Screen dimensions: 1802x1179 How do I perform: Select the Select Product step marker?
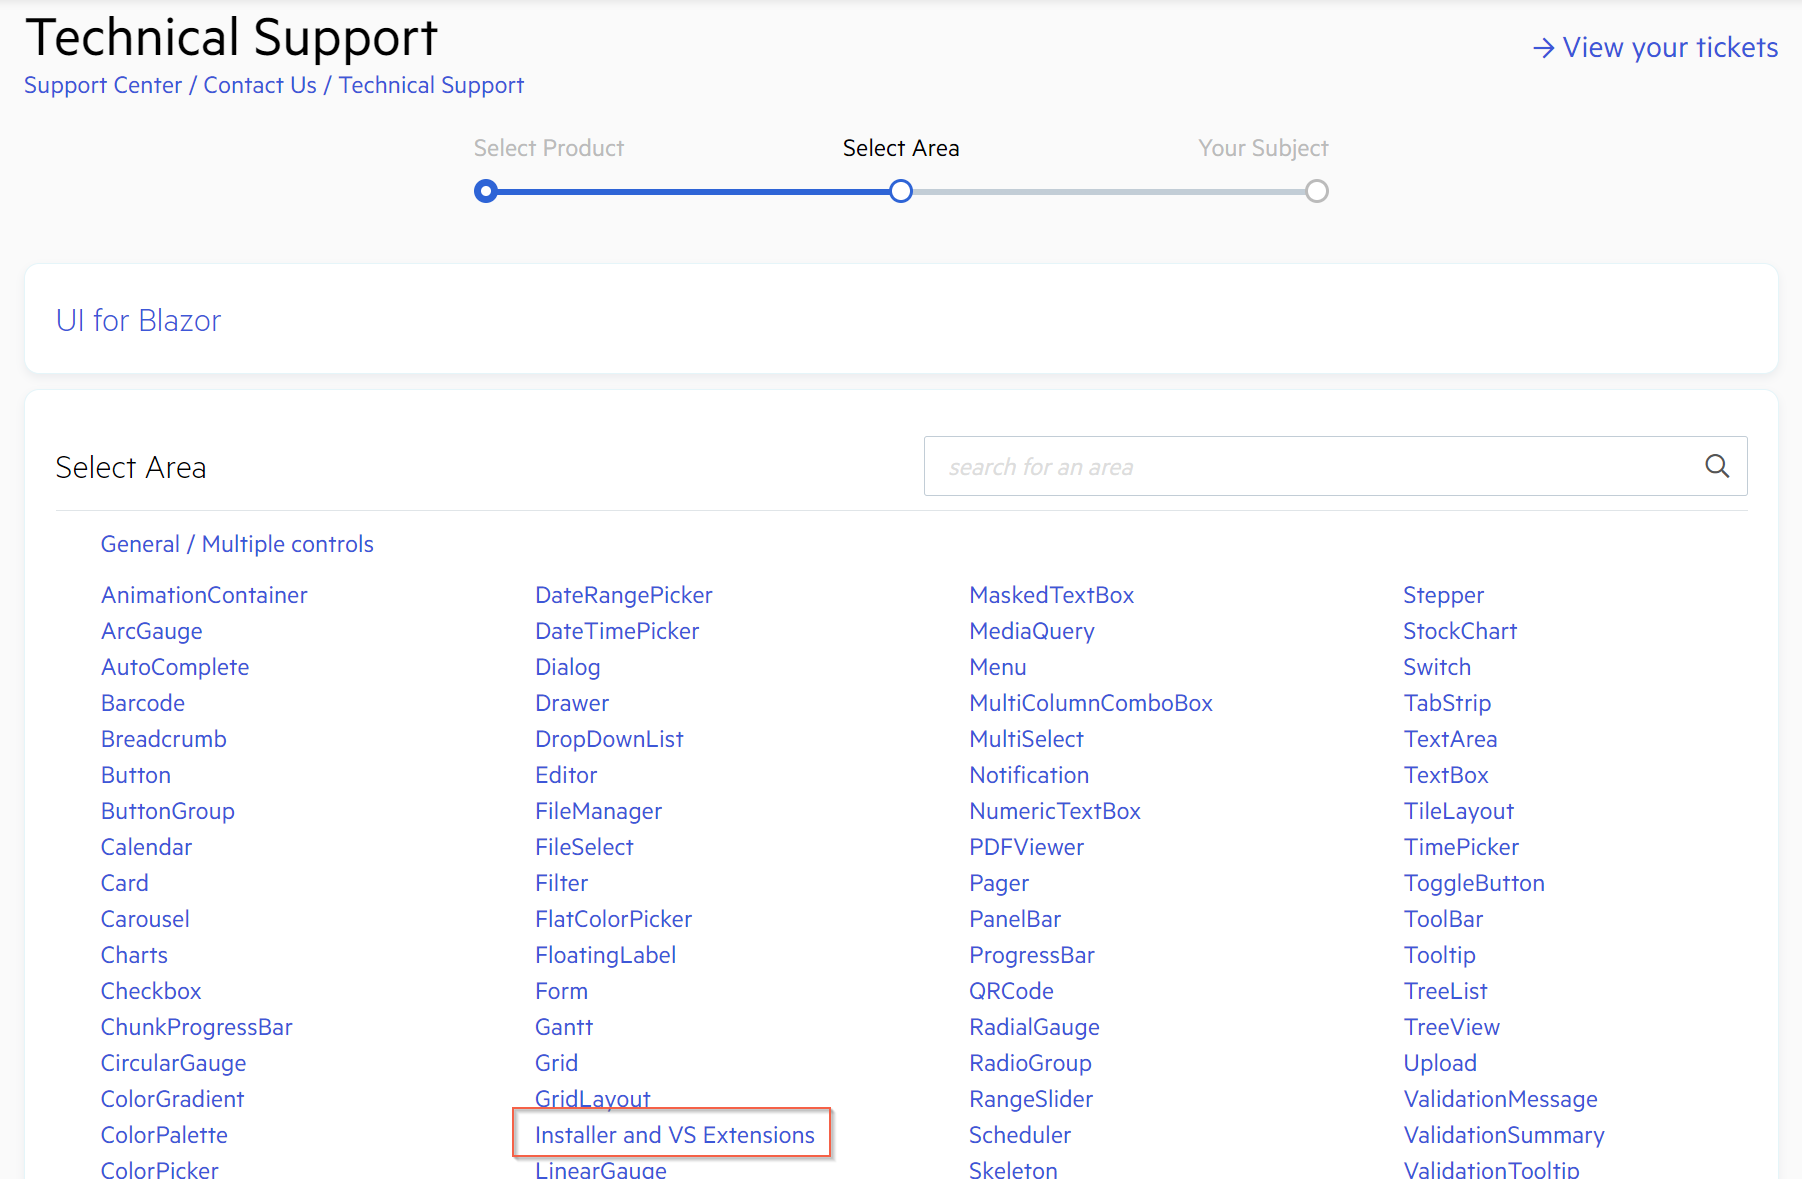pyautogui.click(x=486, y=191)
